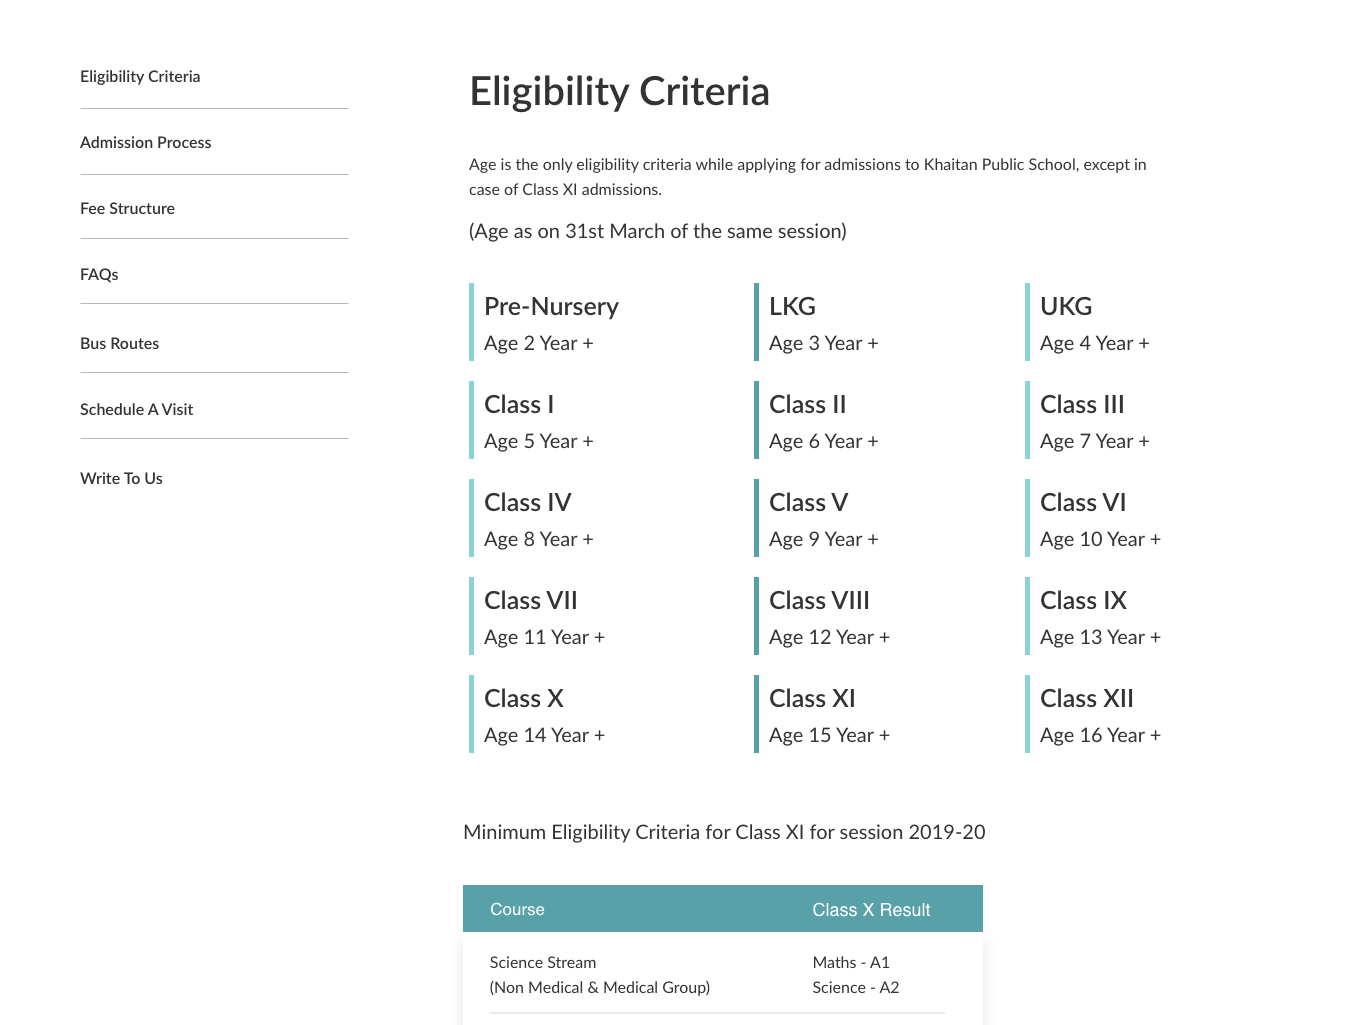This screenshot has height=1025, width=1366.
Task: Select the Science Stream table row
Action: [x=723, y=975]
